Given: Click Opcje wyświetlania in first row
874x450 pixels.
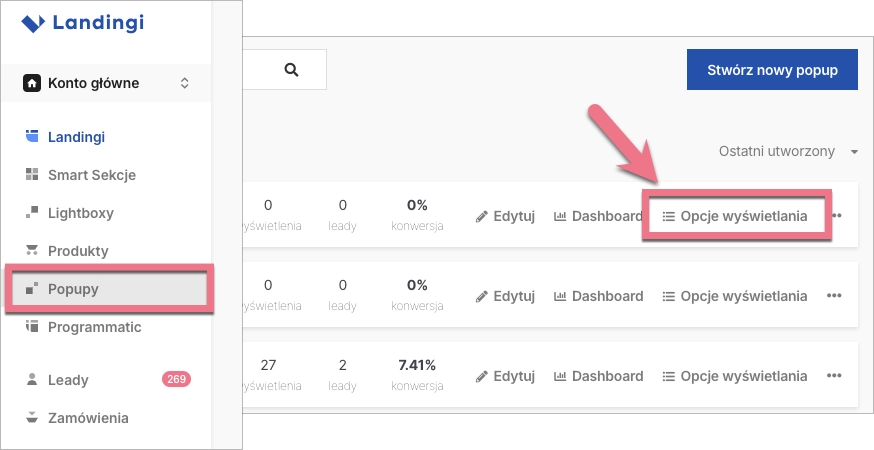Looking at the screenshot, I should 735,216.
